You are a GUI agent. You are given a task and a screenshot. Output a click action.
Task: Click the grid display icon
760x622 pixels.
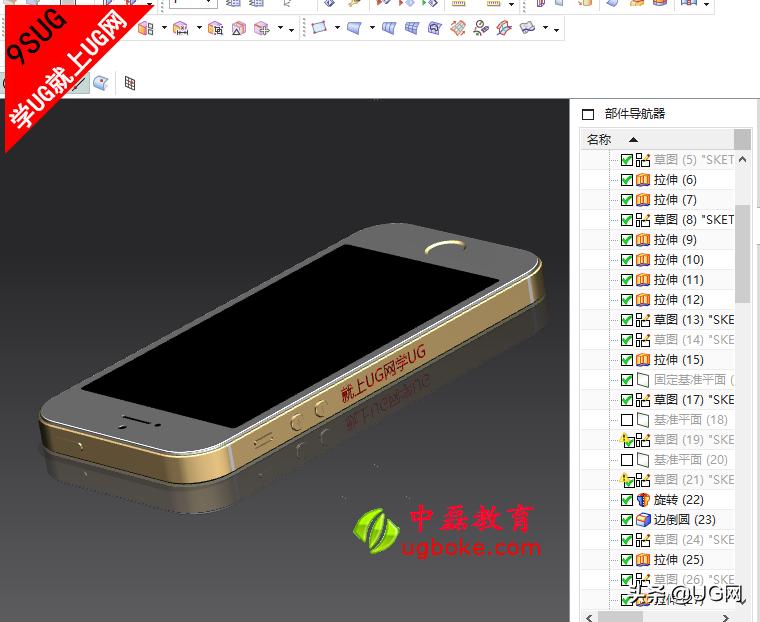130,83
